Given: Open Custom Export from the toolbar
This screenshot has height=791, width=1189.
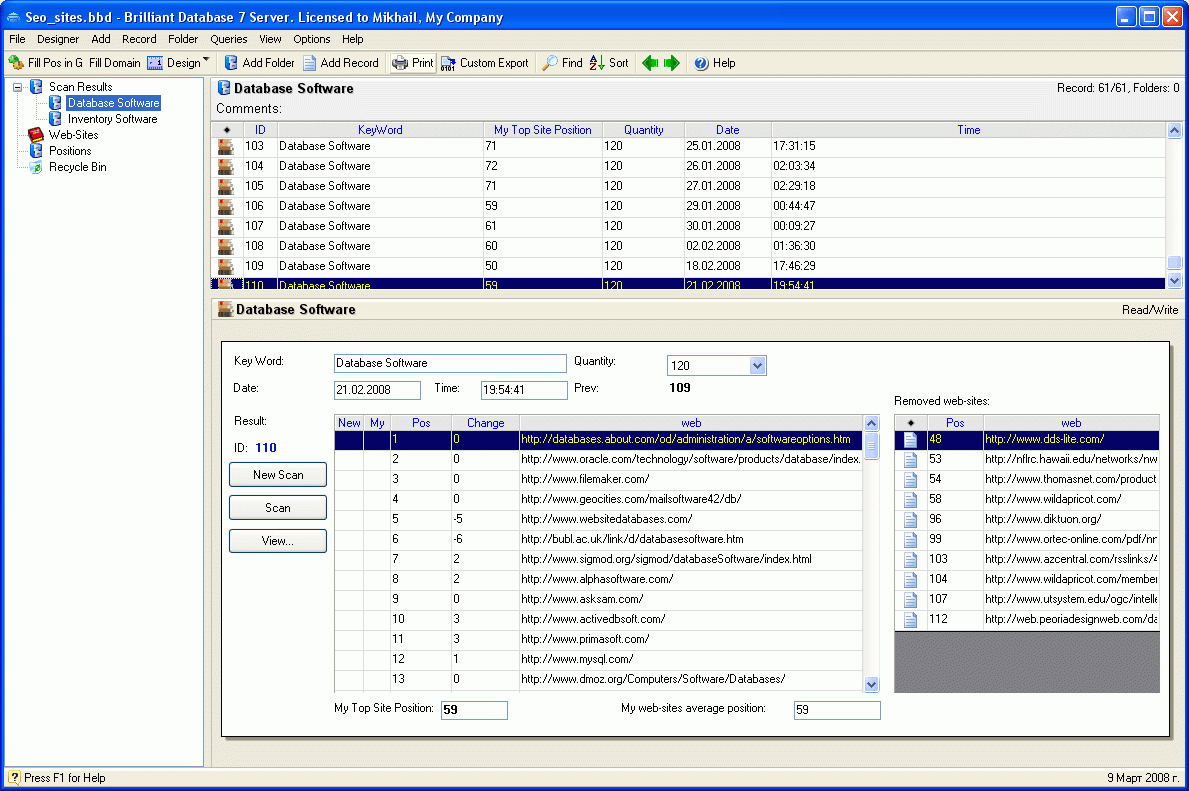Looking at the screenshot, I should coord(449,63).
